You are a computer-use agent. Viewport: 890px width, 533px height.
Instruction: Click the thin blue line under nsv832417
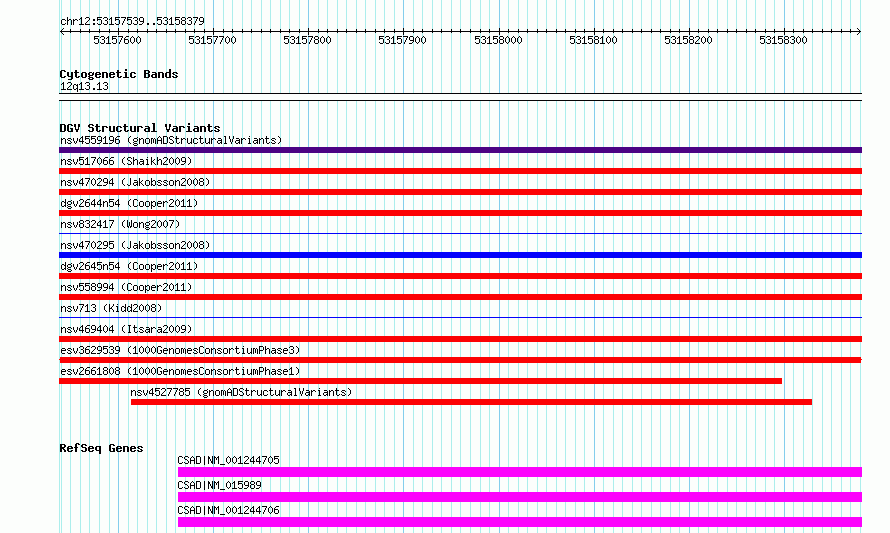point(460,233)
